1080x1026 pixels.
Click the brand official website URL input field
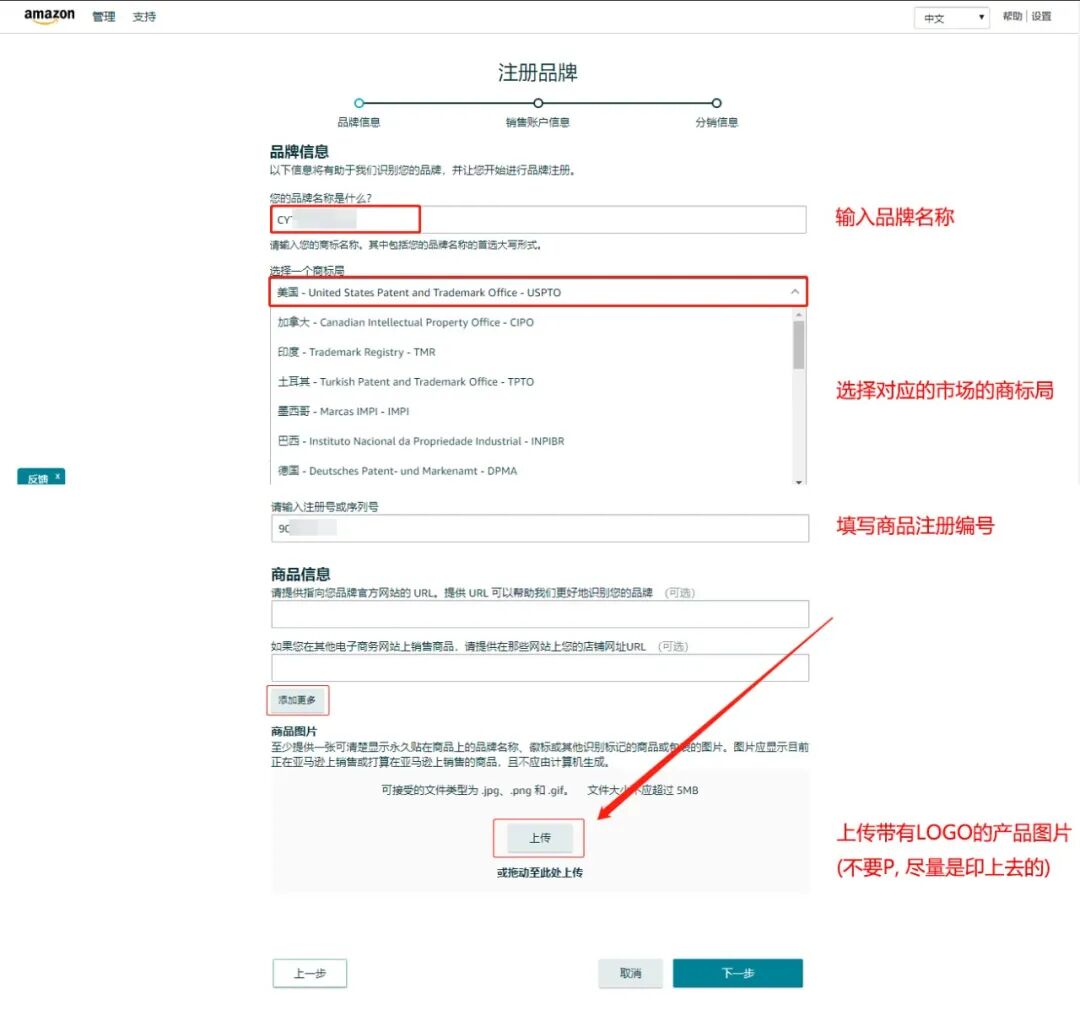point(540,613)
